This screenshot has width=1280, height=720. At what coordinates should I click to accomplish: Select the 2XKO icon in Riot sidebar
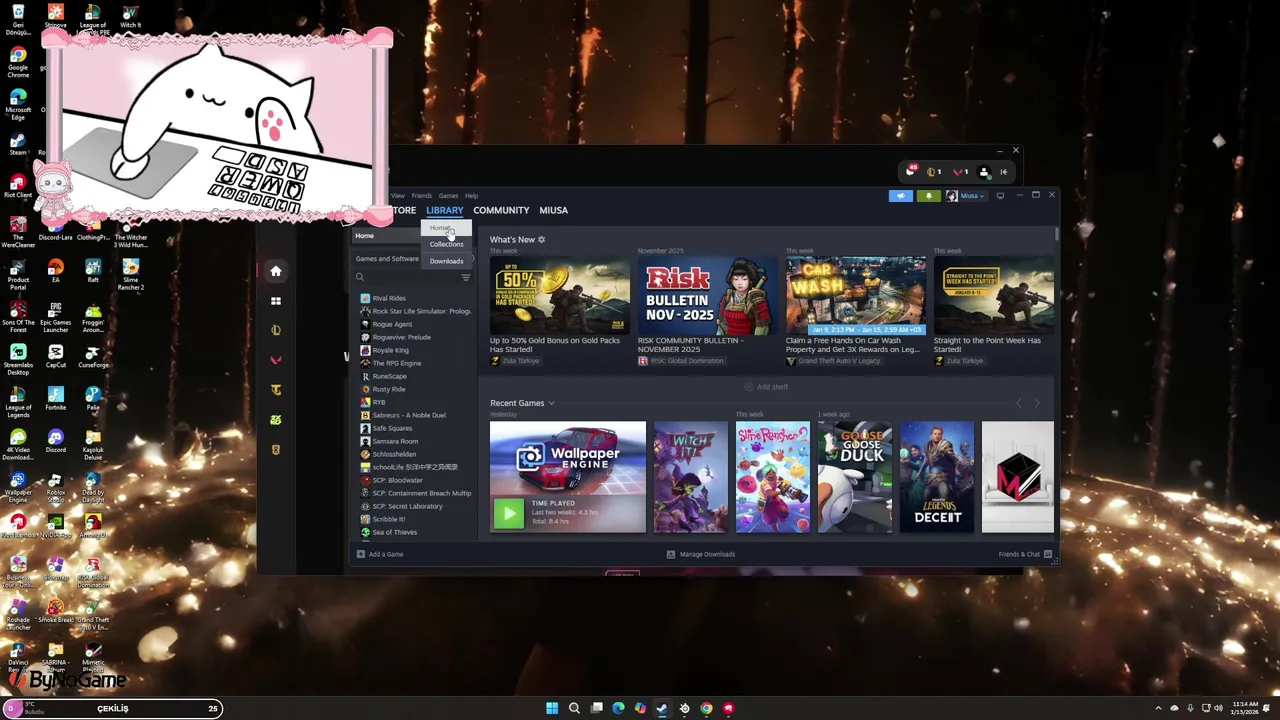coord(276,420)
